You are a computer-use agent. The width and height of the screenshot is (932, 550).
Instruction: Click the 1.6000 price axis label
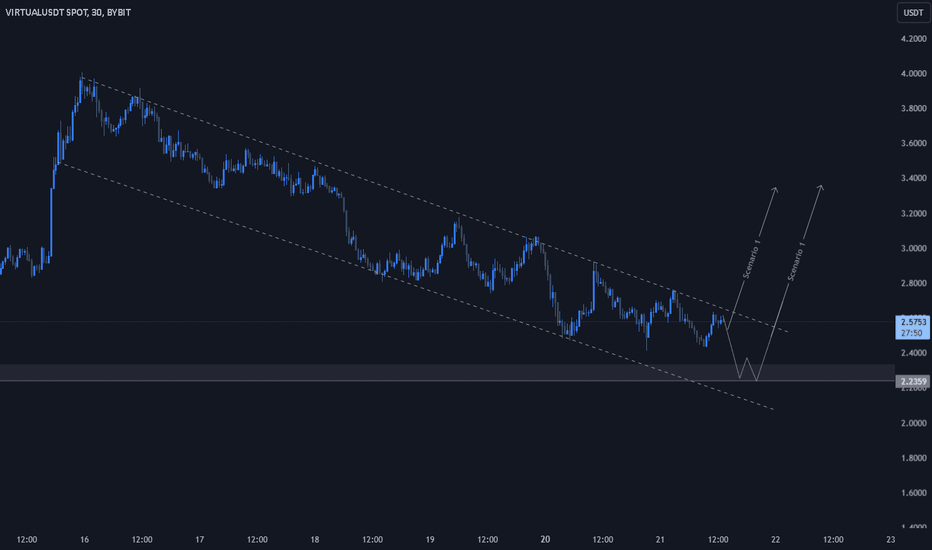[x=914, y=493]
